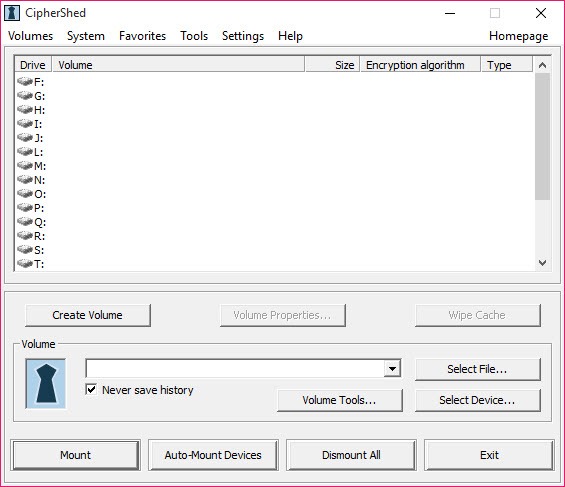Uncheck the Never save history checkbox
The height and width of the screenshot is (487, 565).
tap(92, 389)
